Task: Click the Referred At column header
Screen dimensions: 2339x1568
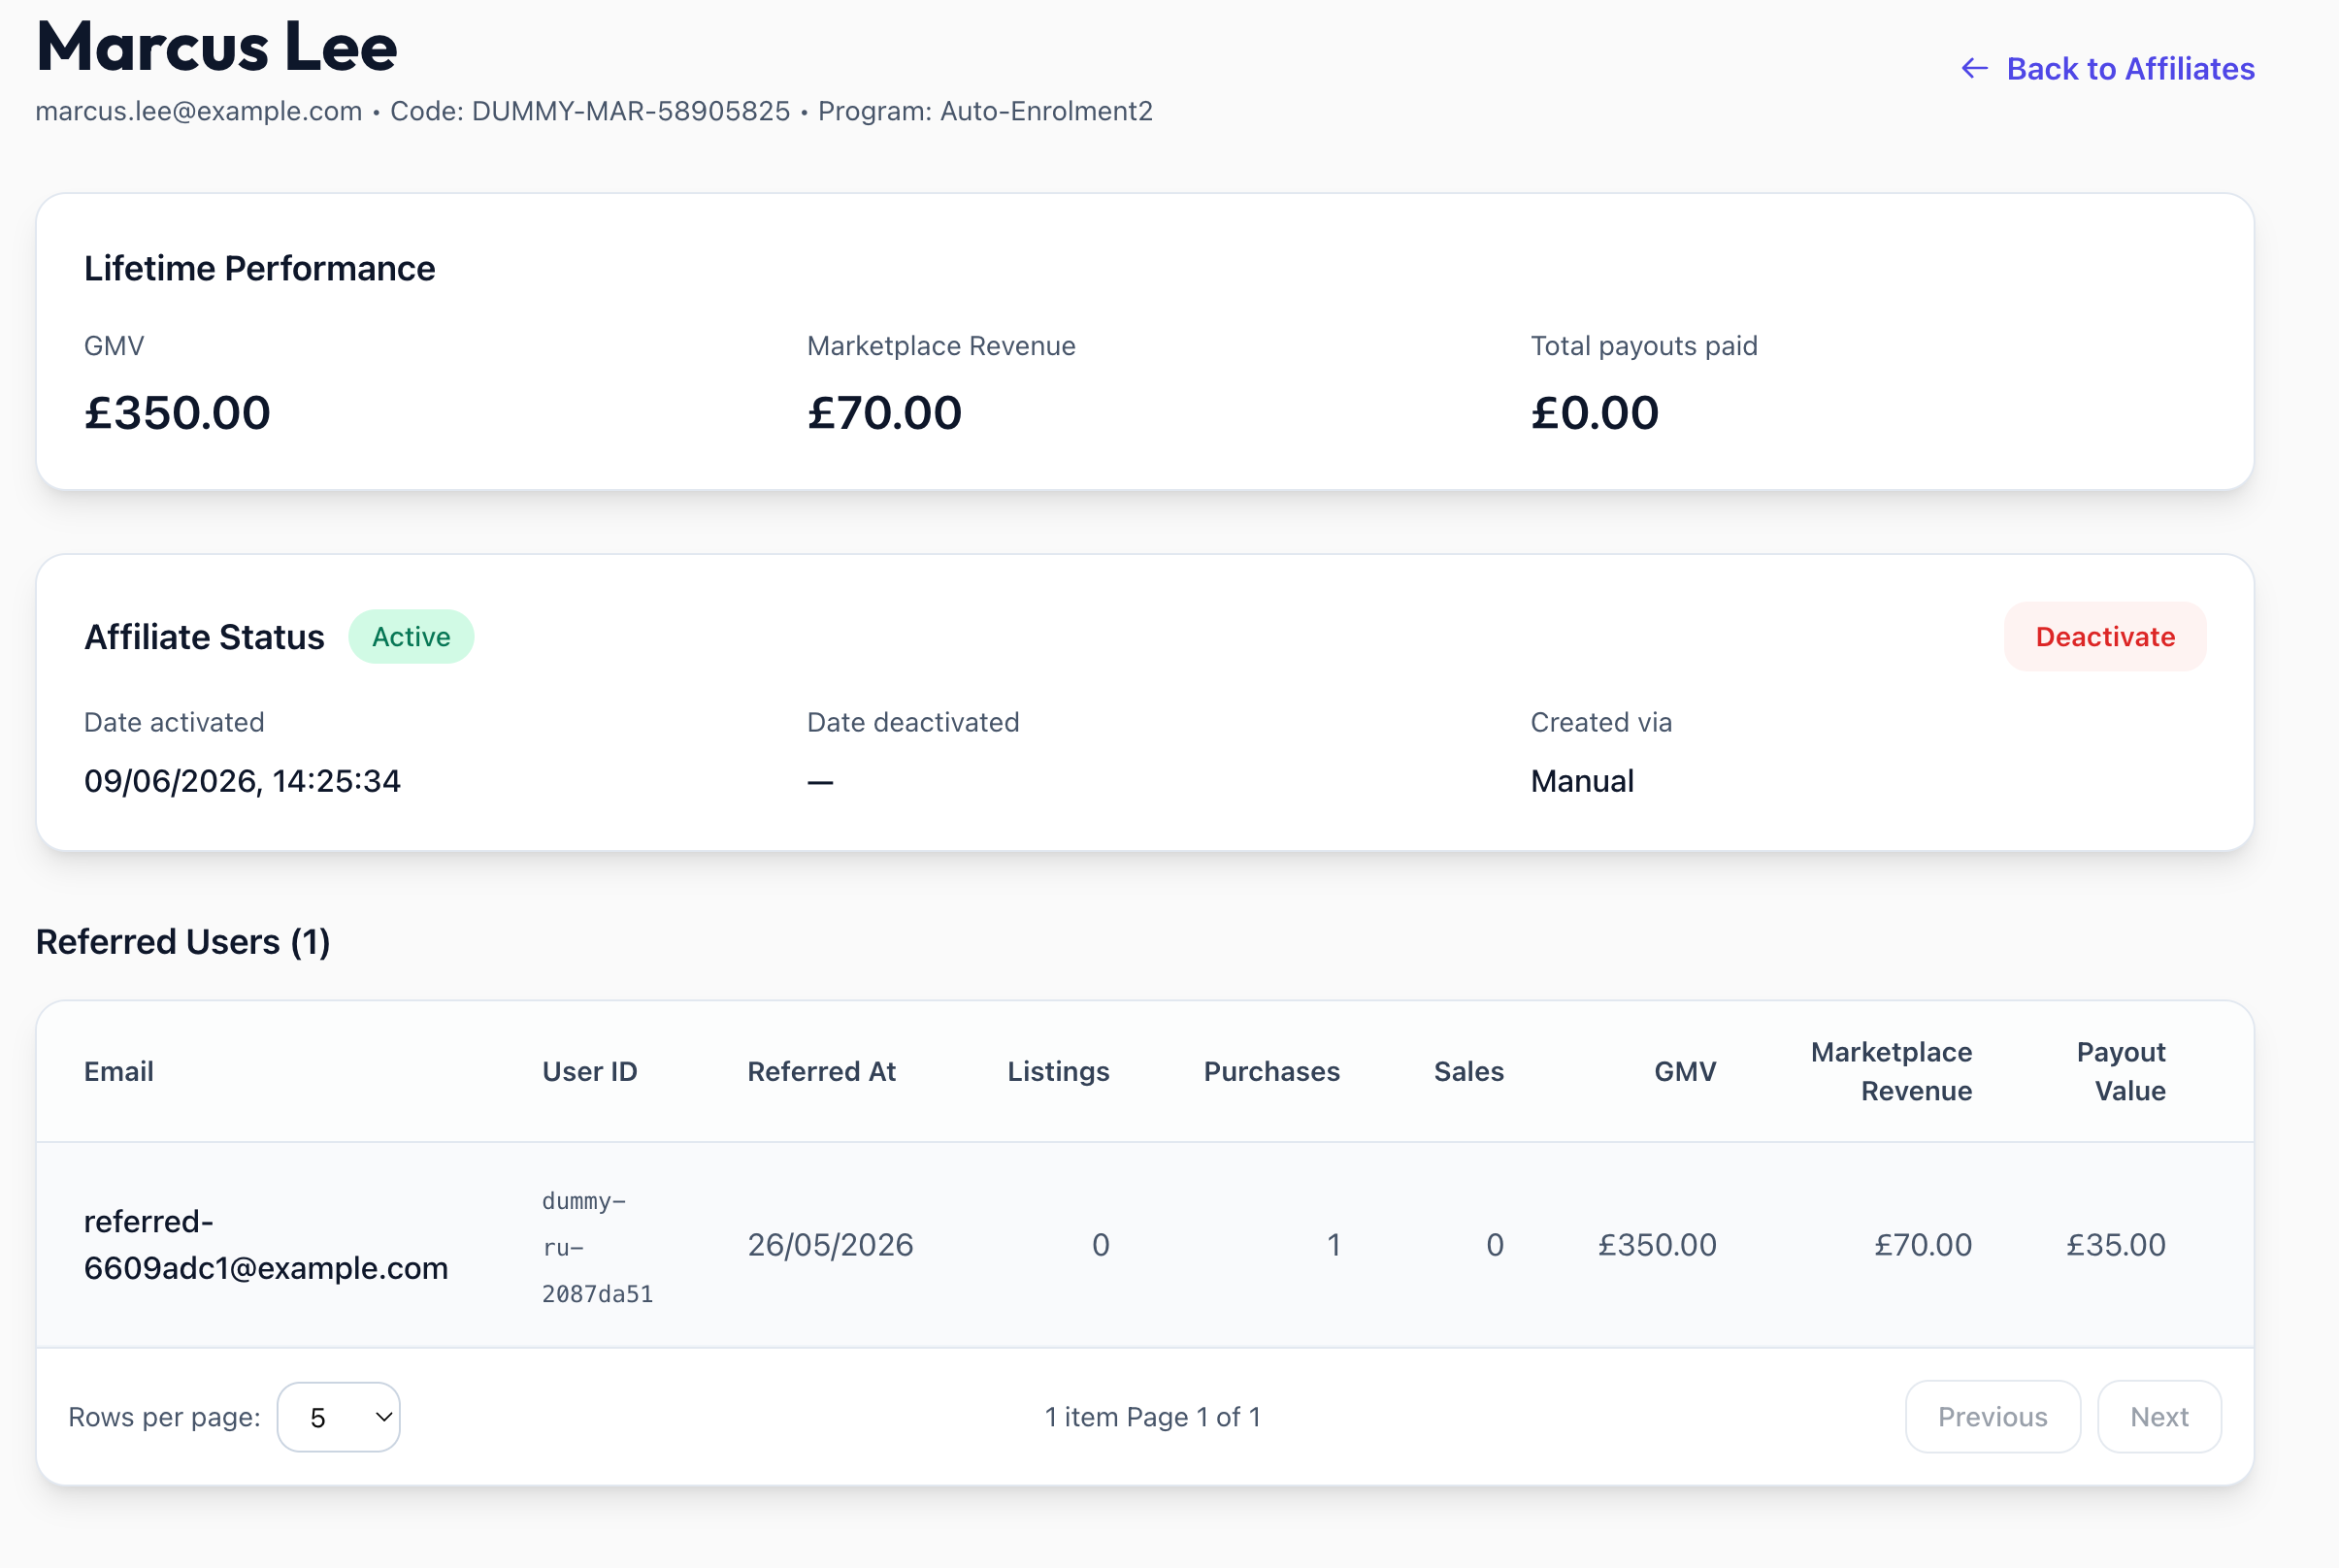Action: tap(821, 1071)
